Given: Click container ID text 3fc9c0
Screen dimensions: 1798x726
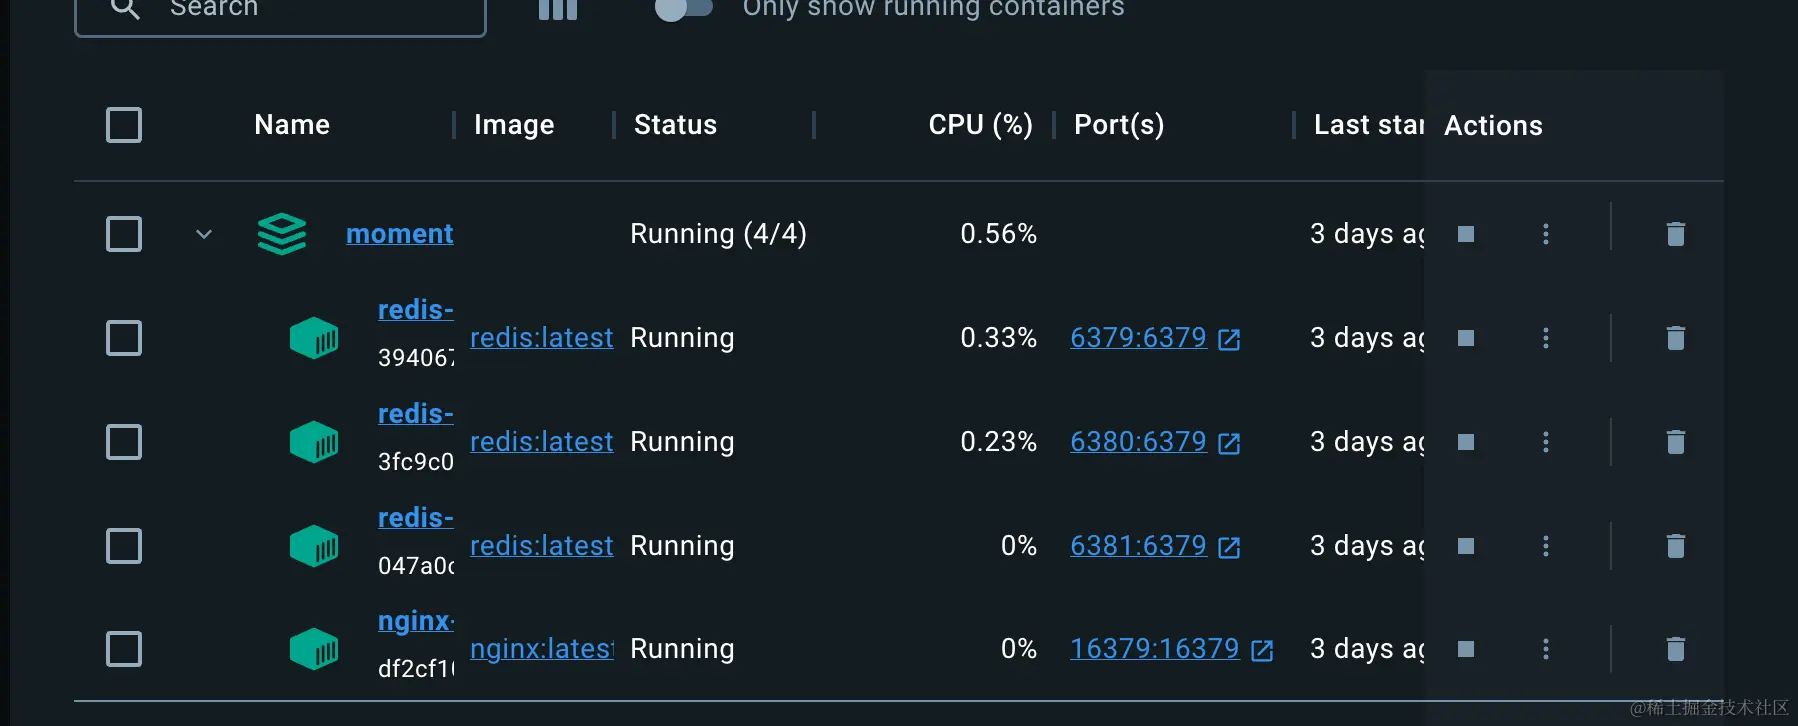Looking at the screenshot, I should [x=416, y=462].
